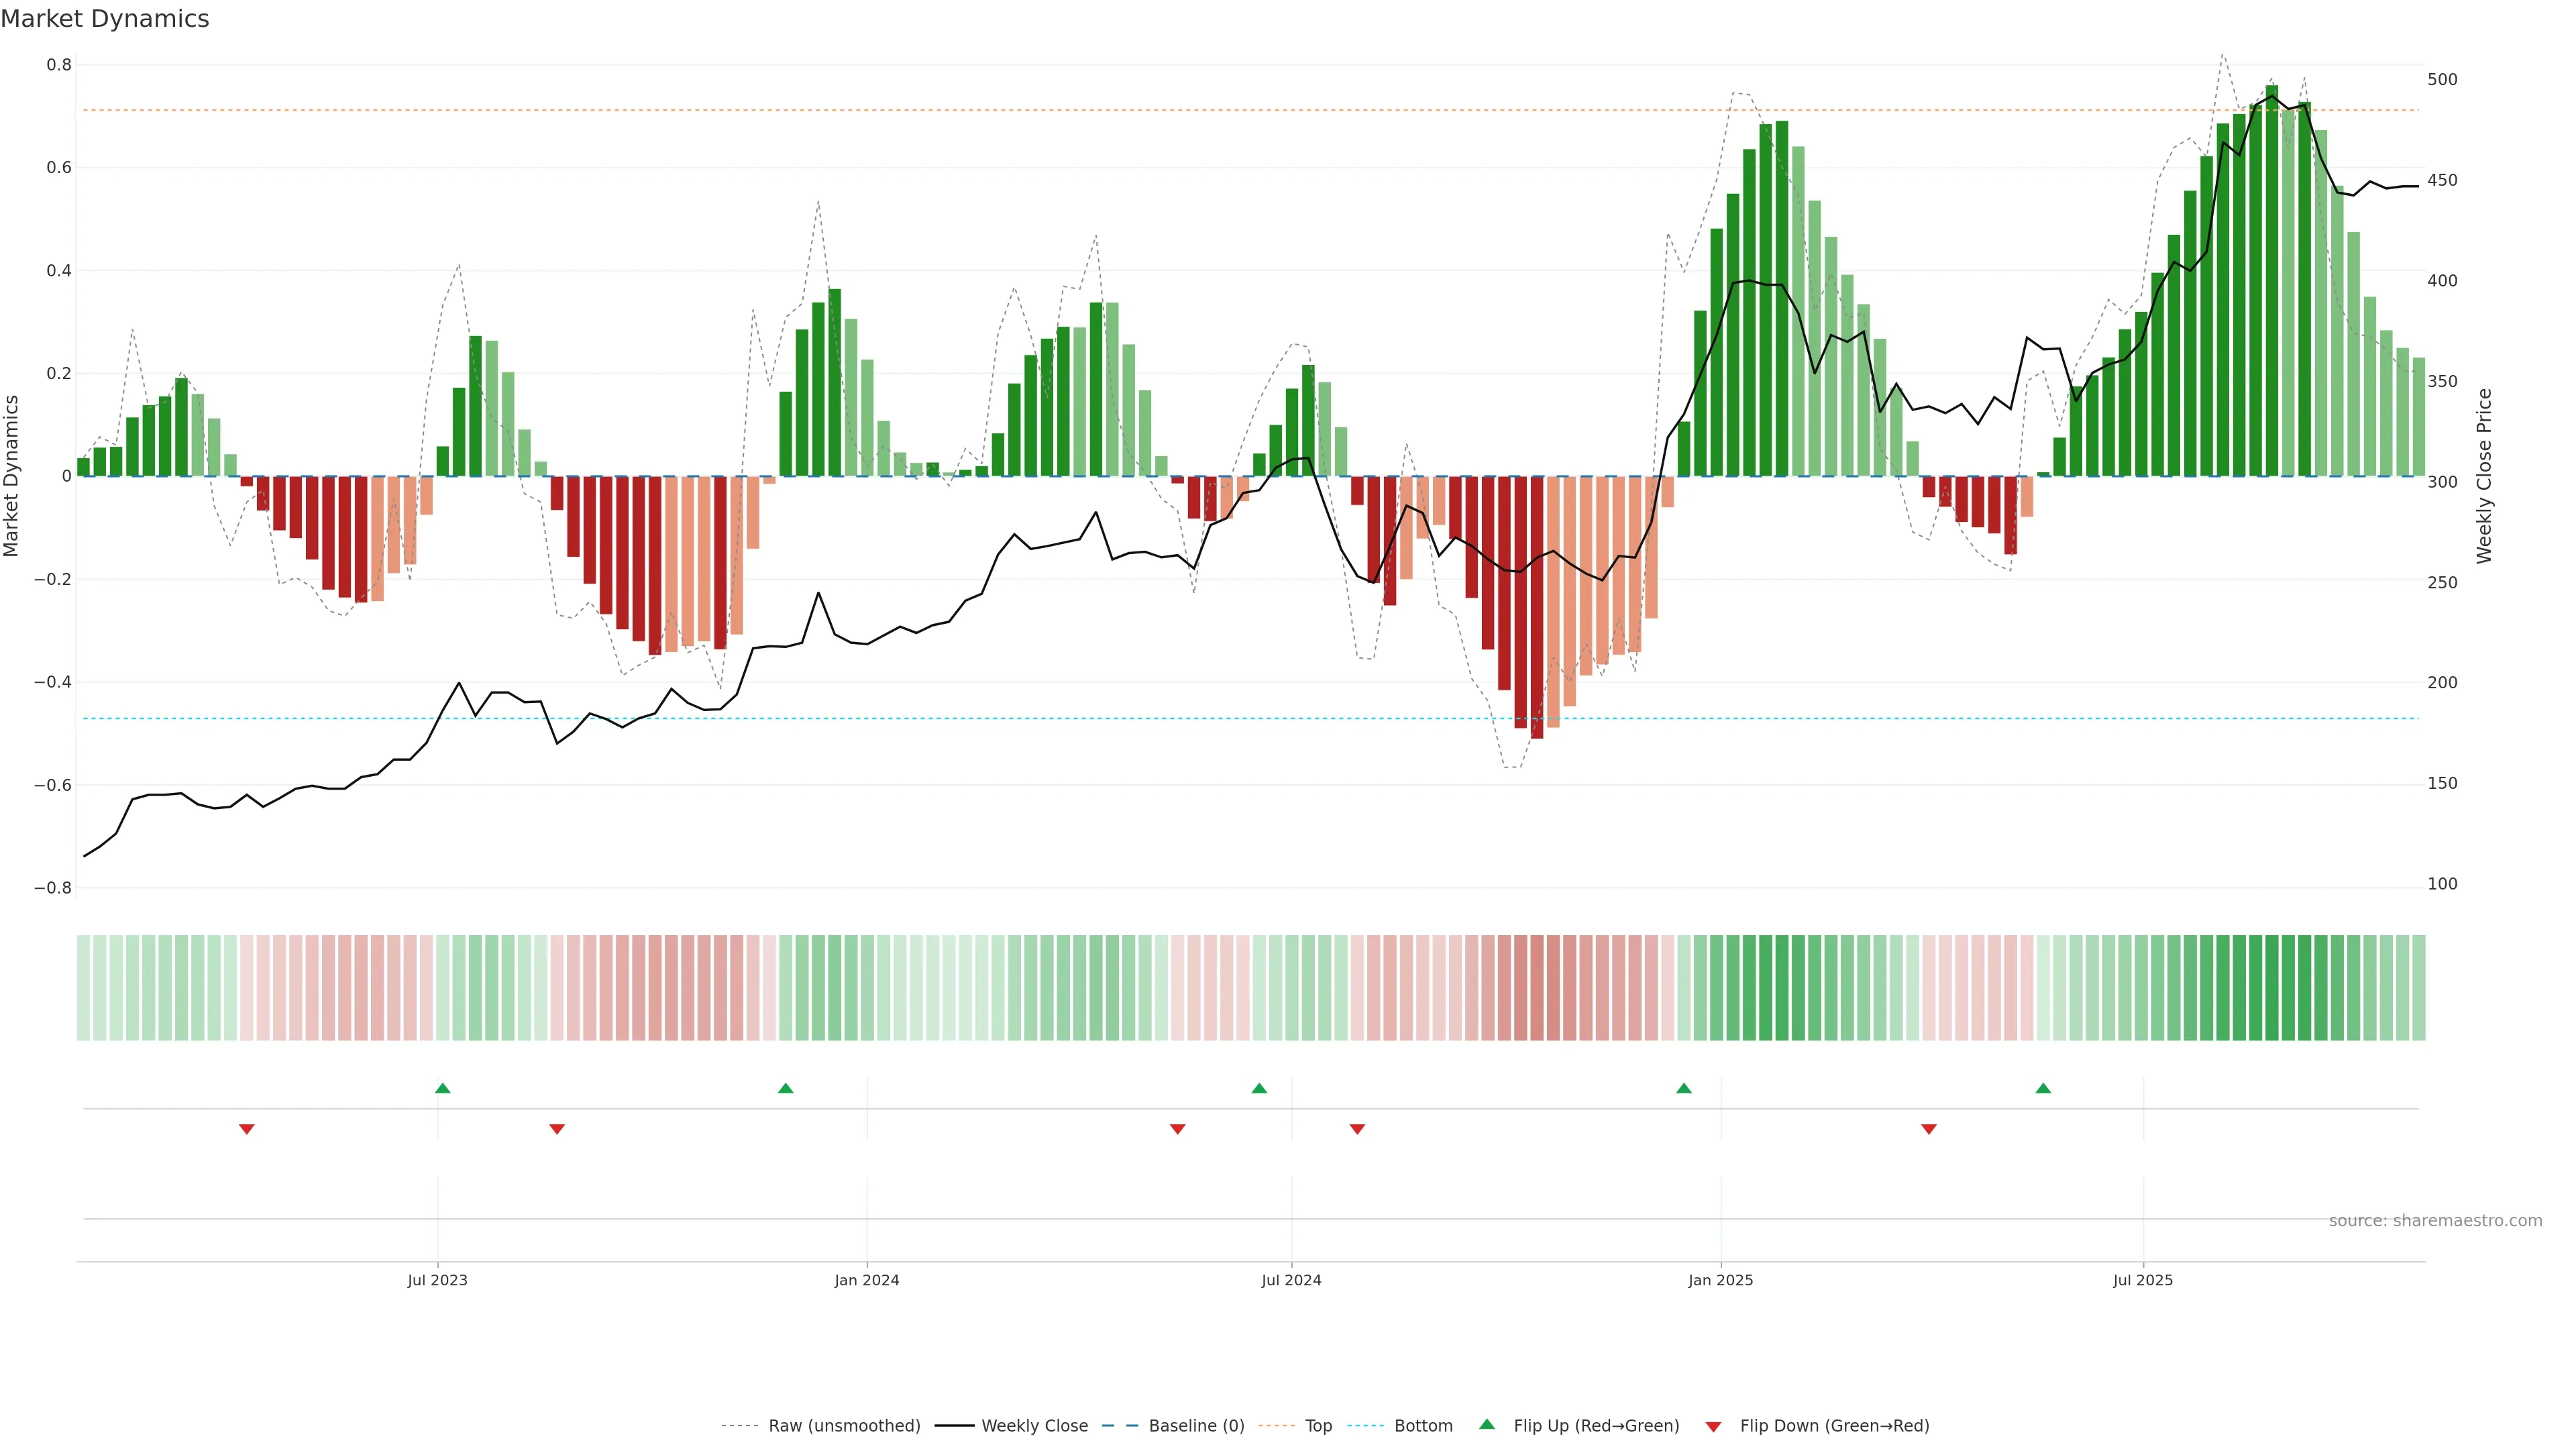Click red flip-down marker just after Jul 2024
The width and height of the screenshot is (2576, 1449).
pos(1357,1129)
